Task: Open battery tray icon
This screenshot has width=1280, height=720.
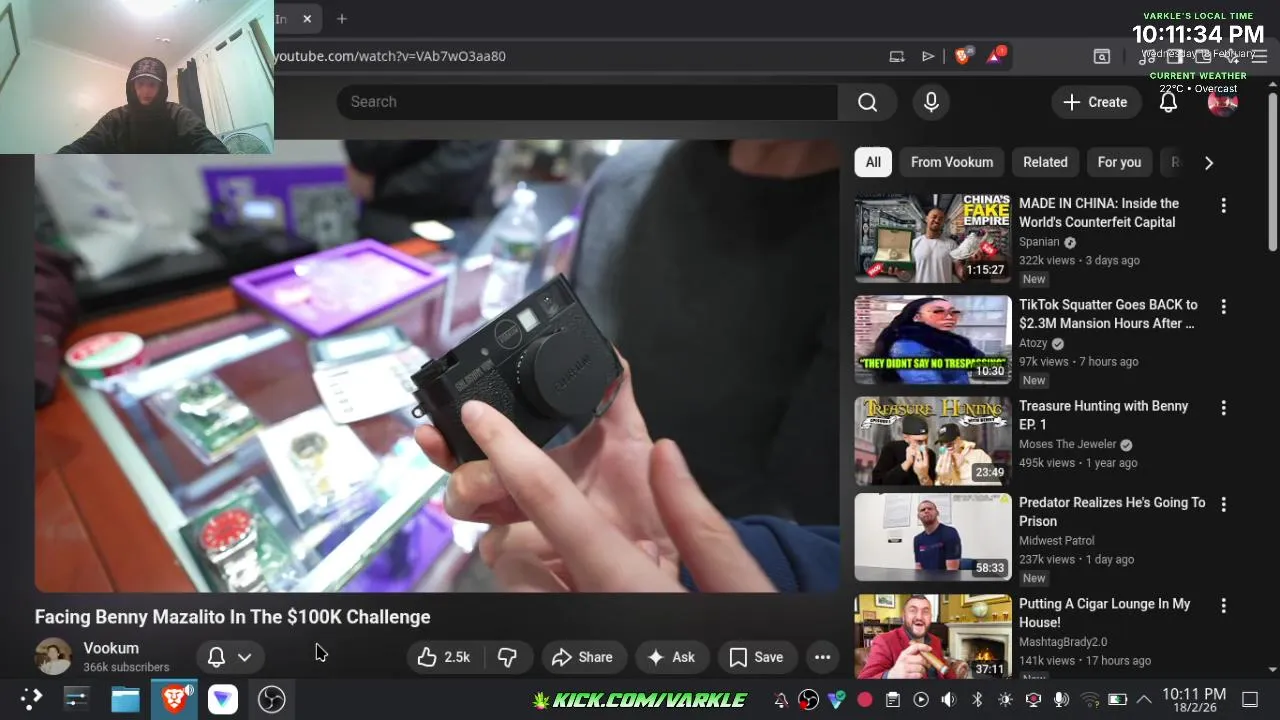Action: [1118, 699]
